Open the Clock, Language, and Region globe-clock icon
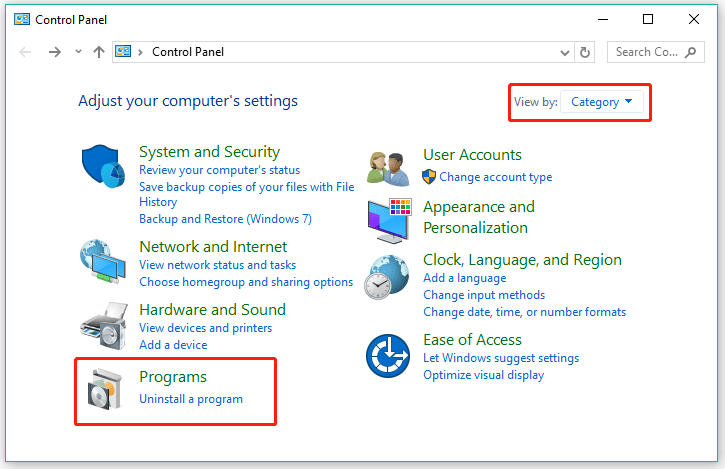Image resolution: width=725 pixels, height=469 pixels. [387, 277]
